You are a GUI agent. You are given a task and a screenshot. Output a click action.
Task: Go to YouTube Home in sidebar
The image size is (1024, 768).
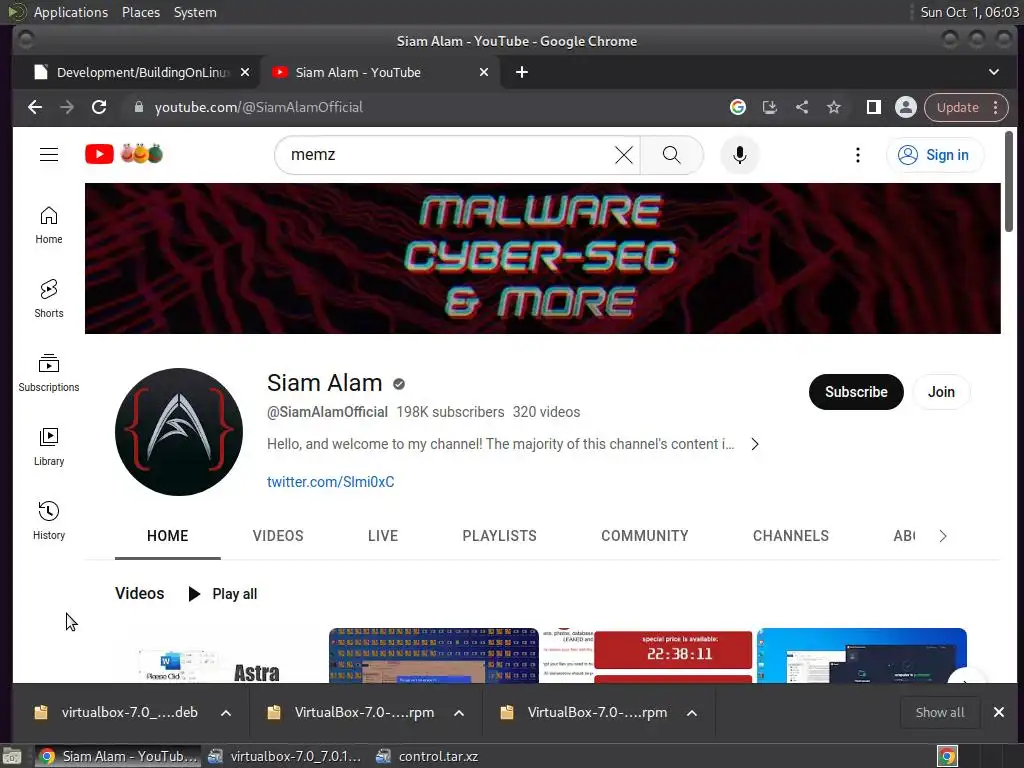[x=49, y=225]
